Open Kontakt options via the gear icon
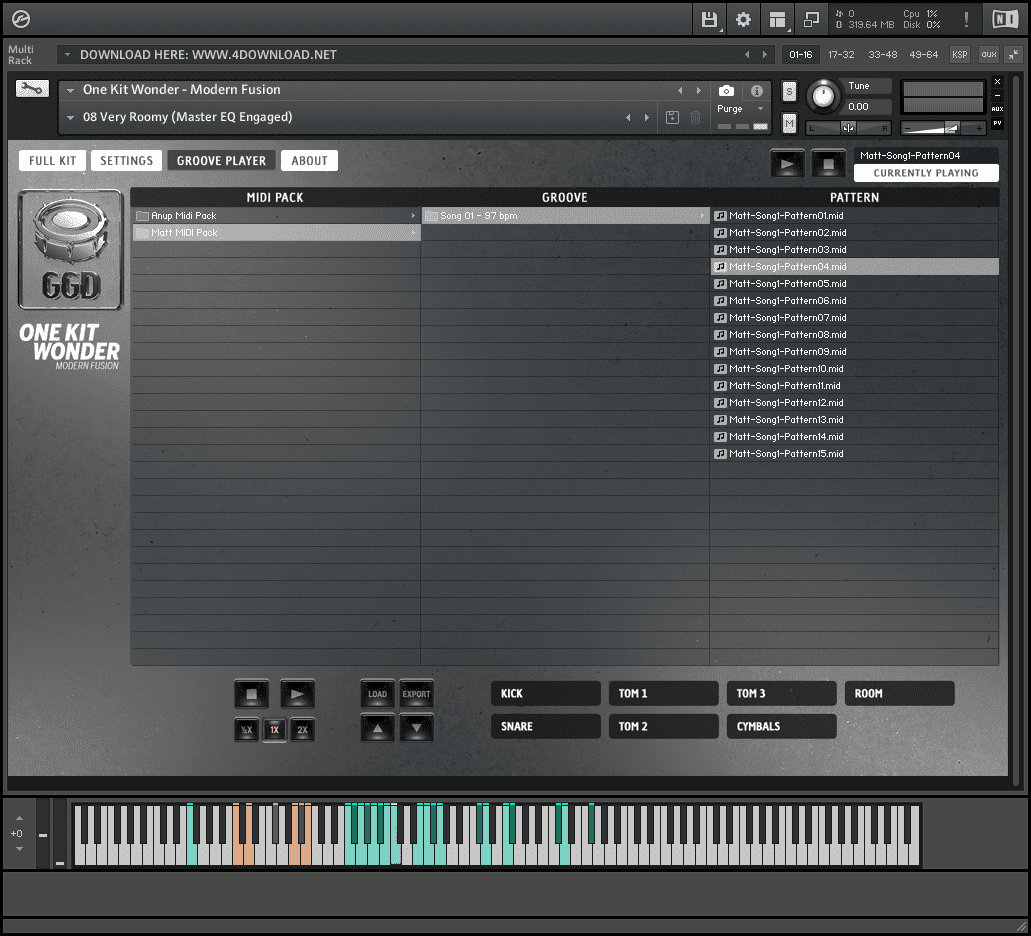 (742, 19)
